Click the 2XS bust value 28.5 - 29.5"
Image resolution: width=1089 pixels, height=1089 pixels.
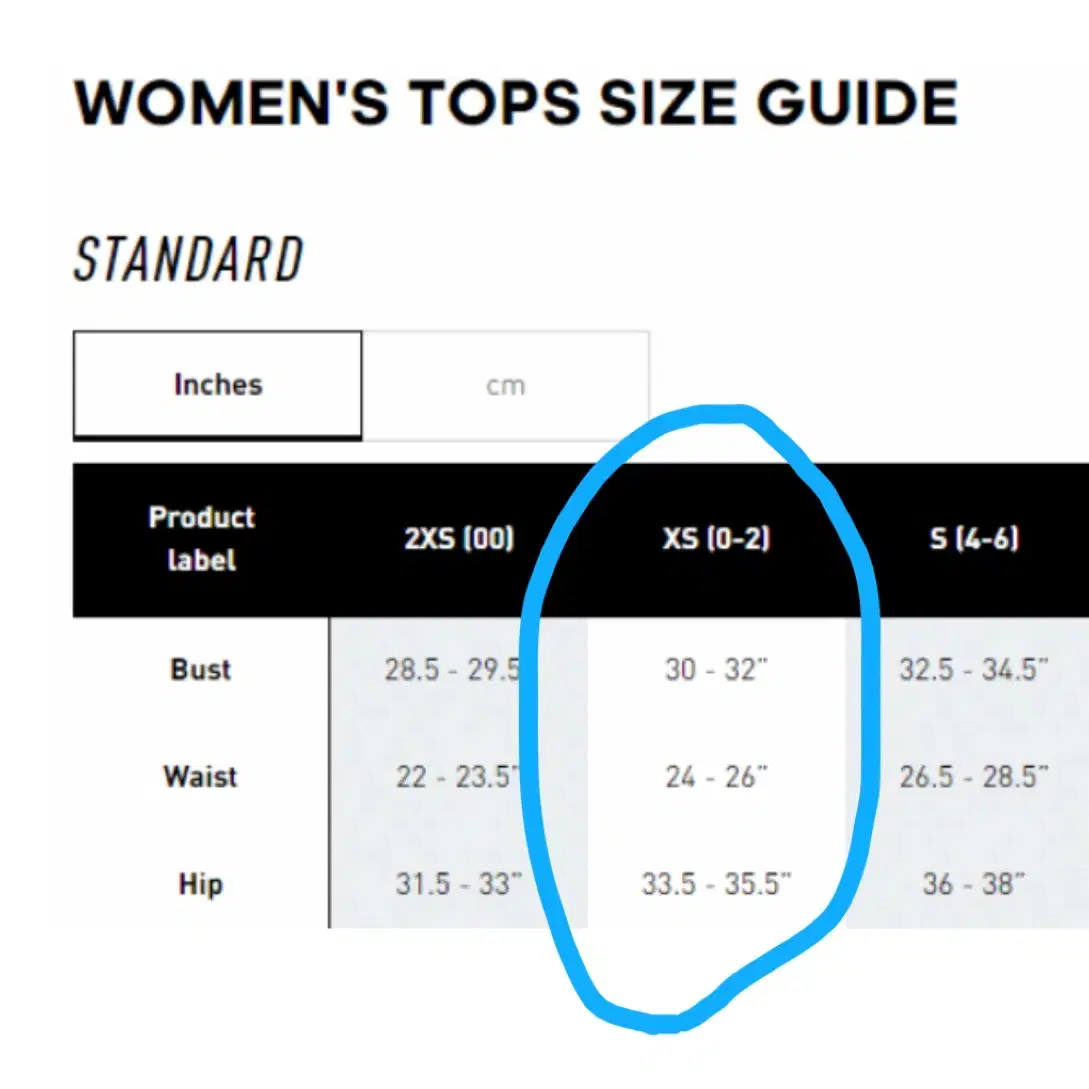click(456, 670)
